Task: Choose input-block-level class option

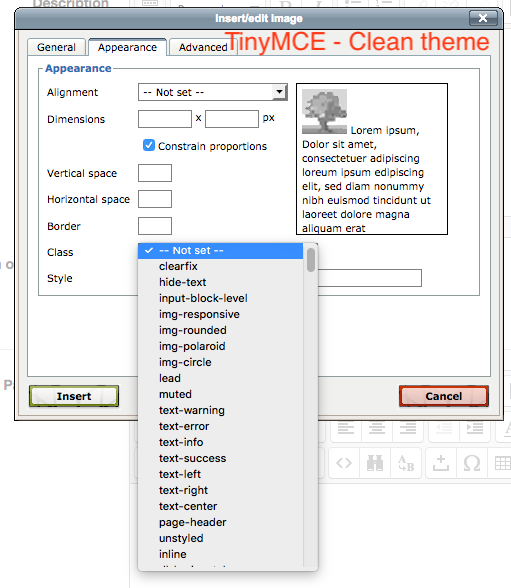Action: click(x=220, y=298)
